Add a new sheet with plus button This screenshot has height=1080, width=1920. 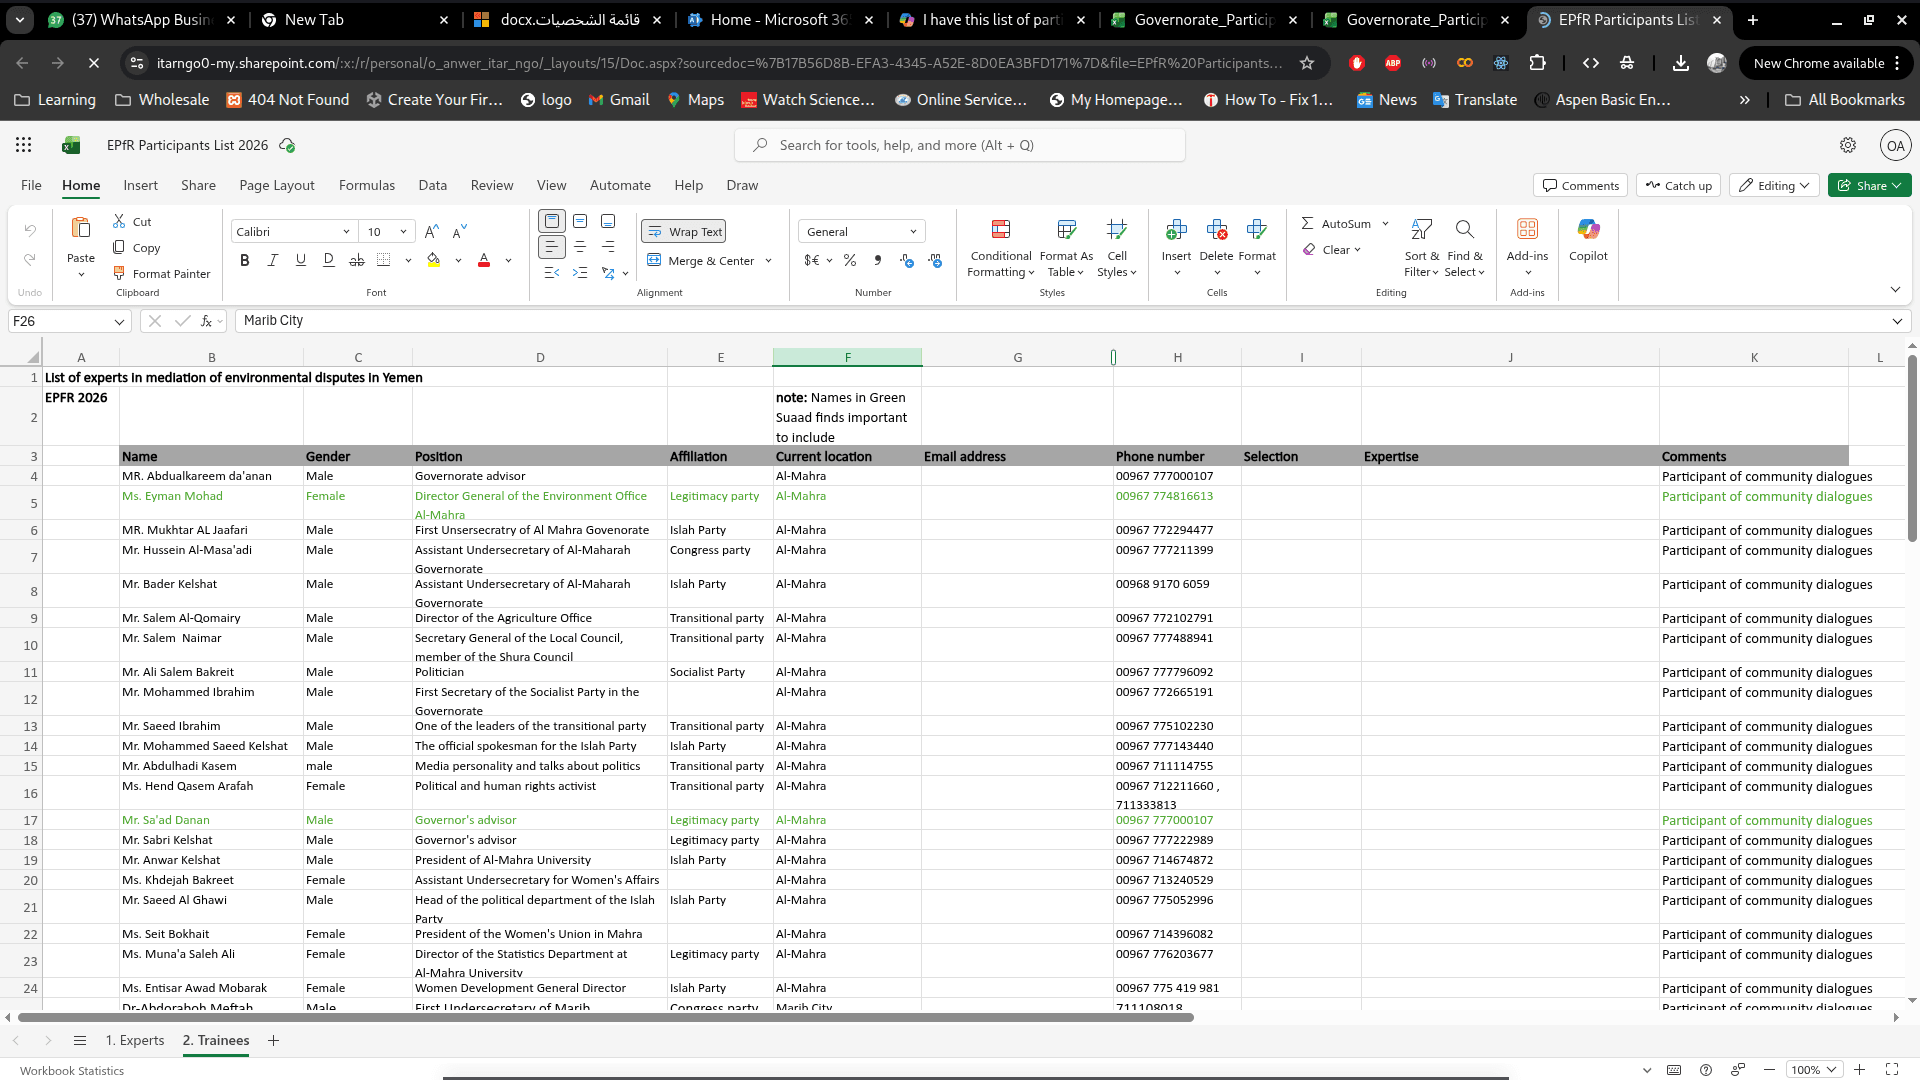273,1040
